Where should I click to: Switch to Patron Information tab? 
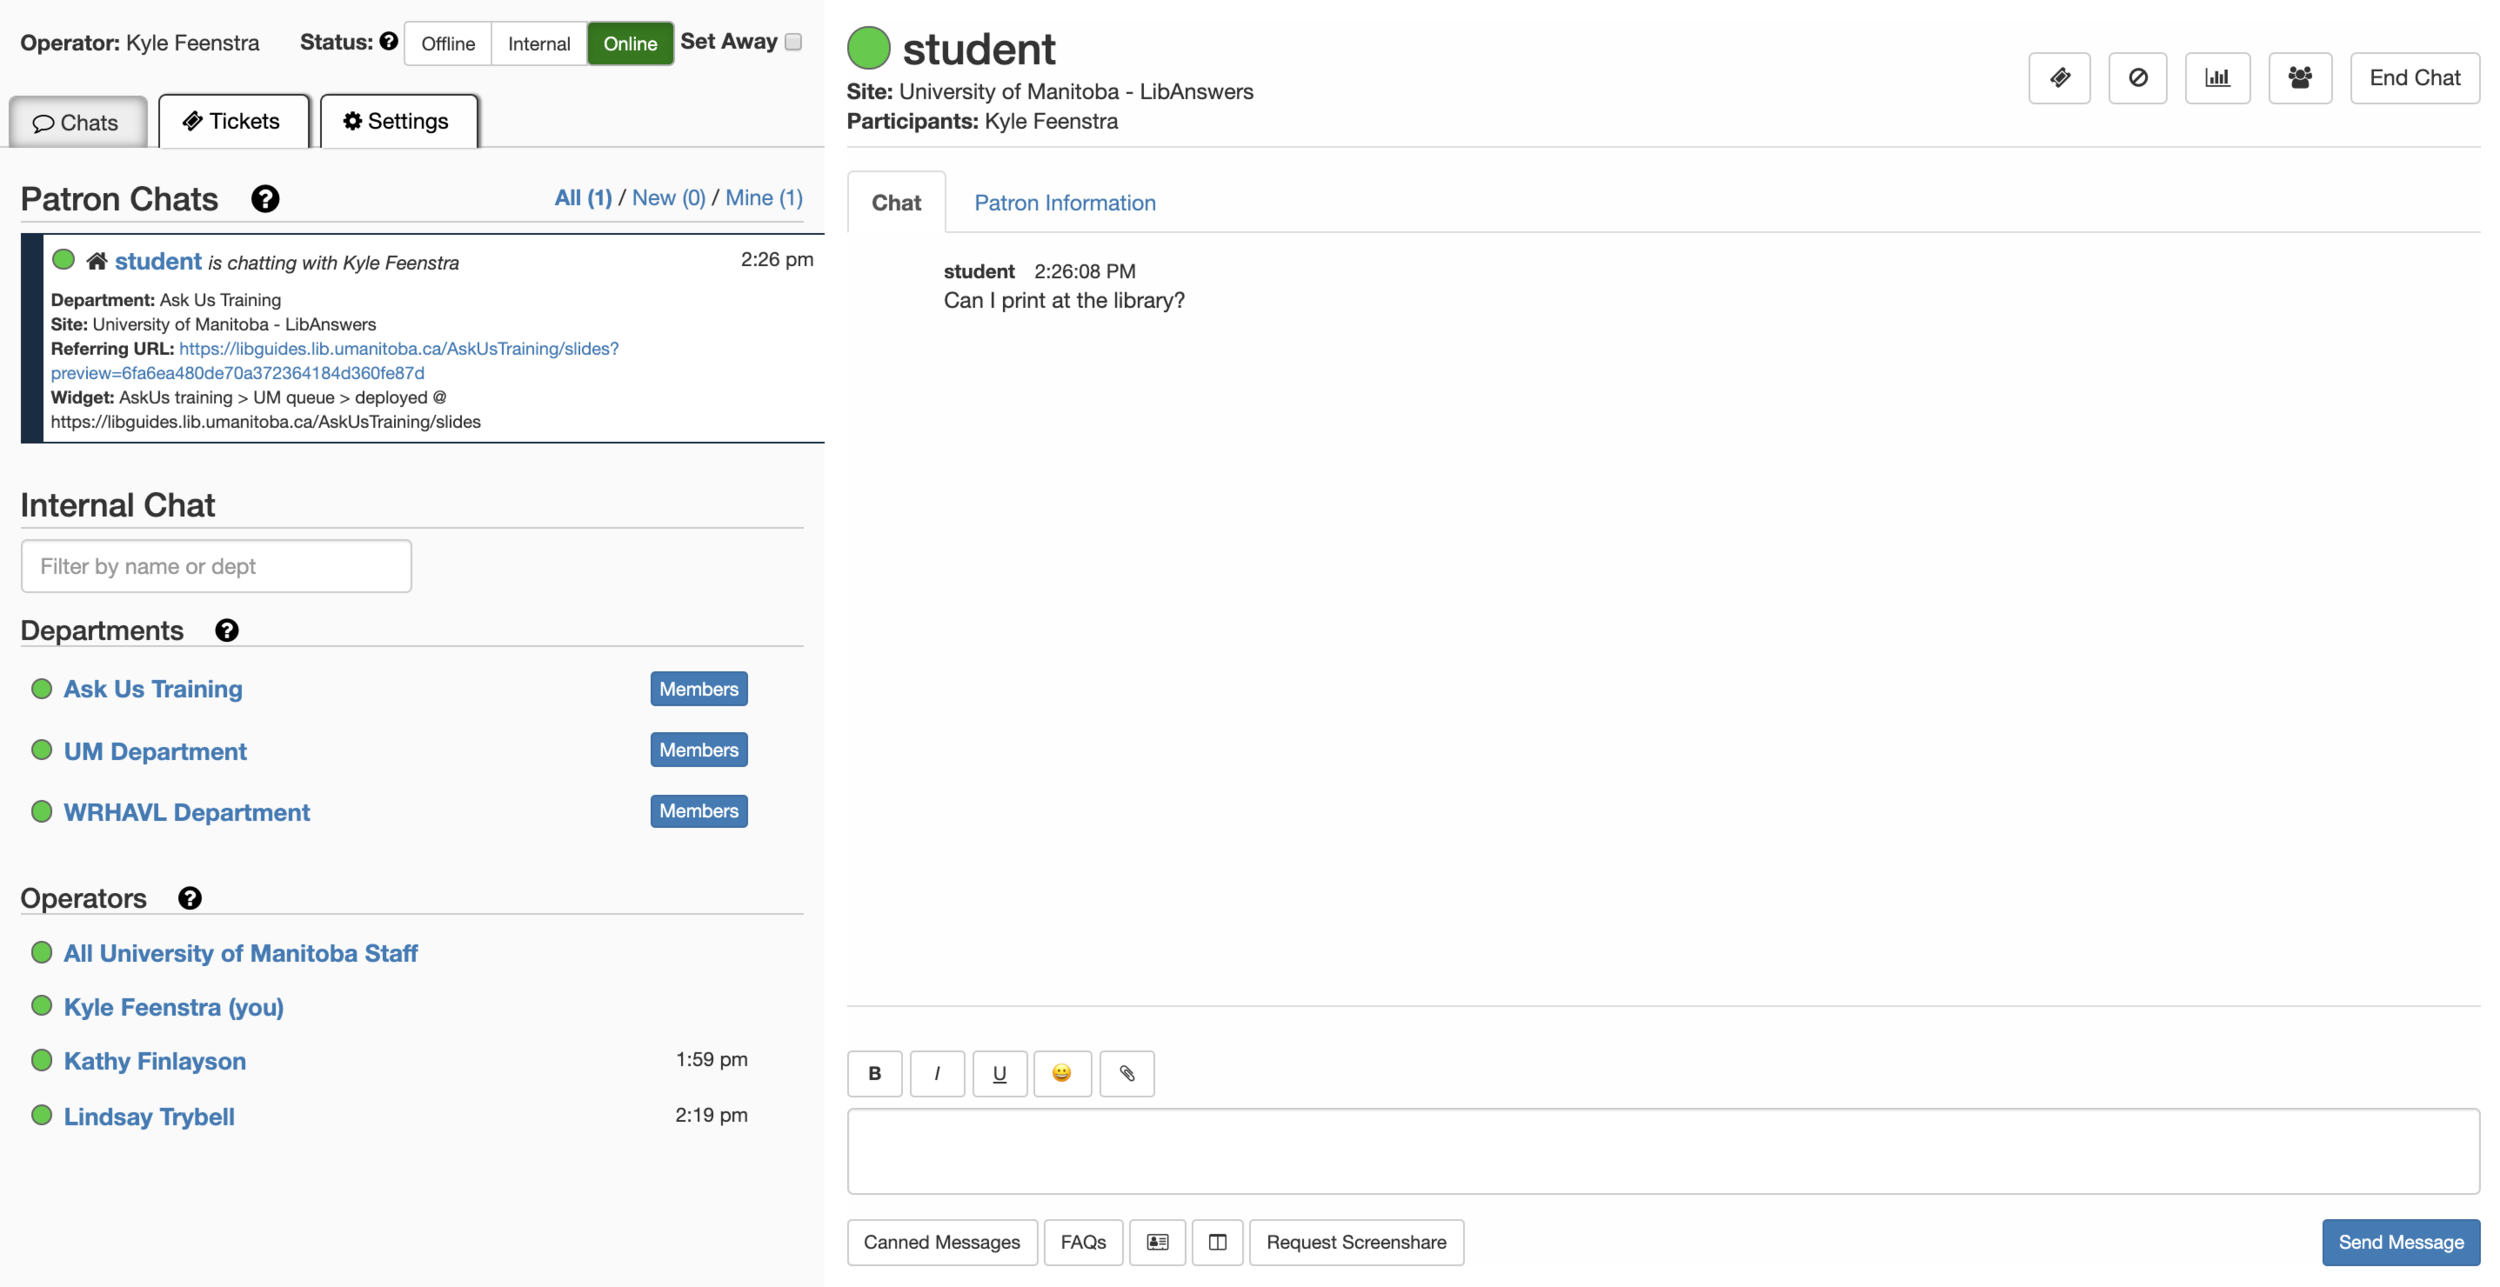(x=1064, y=203)
